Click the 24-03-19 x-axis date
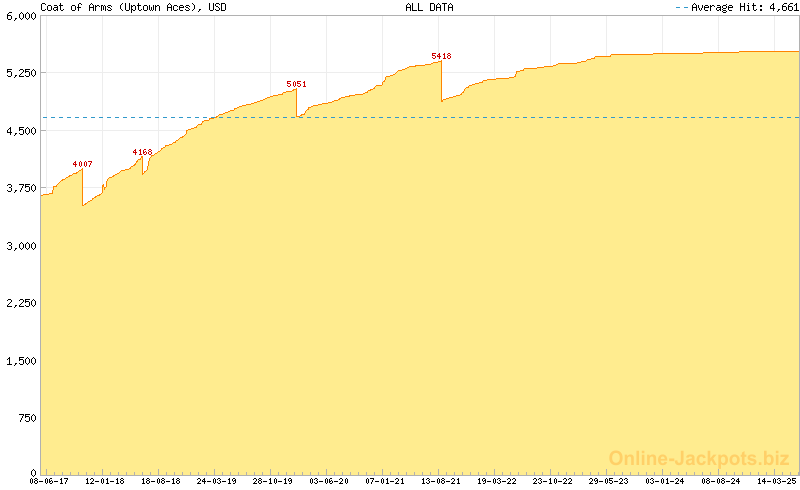The image size is (800, 490). point(217,481)
